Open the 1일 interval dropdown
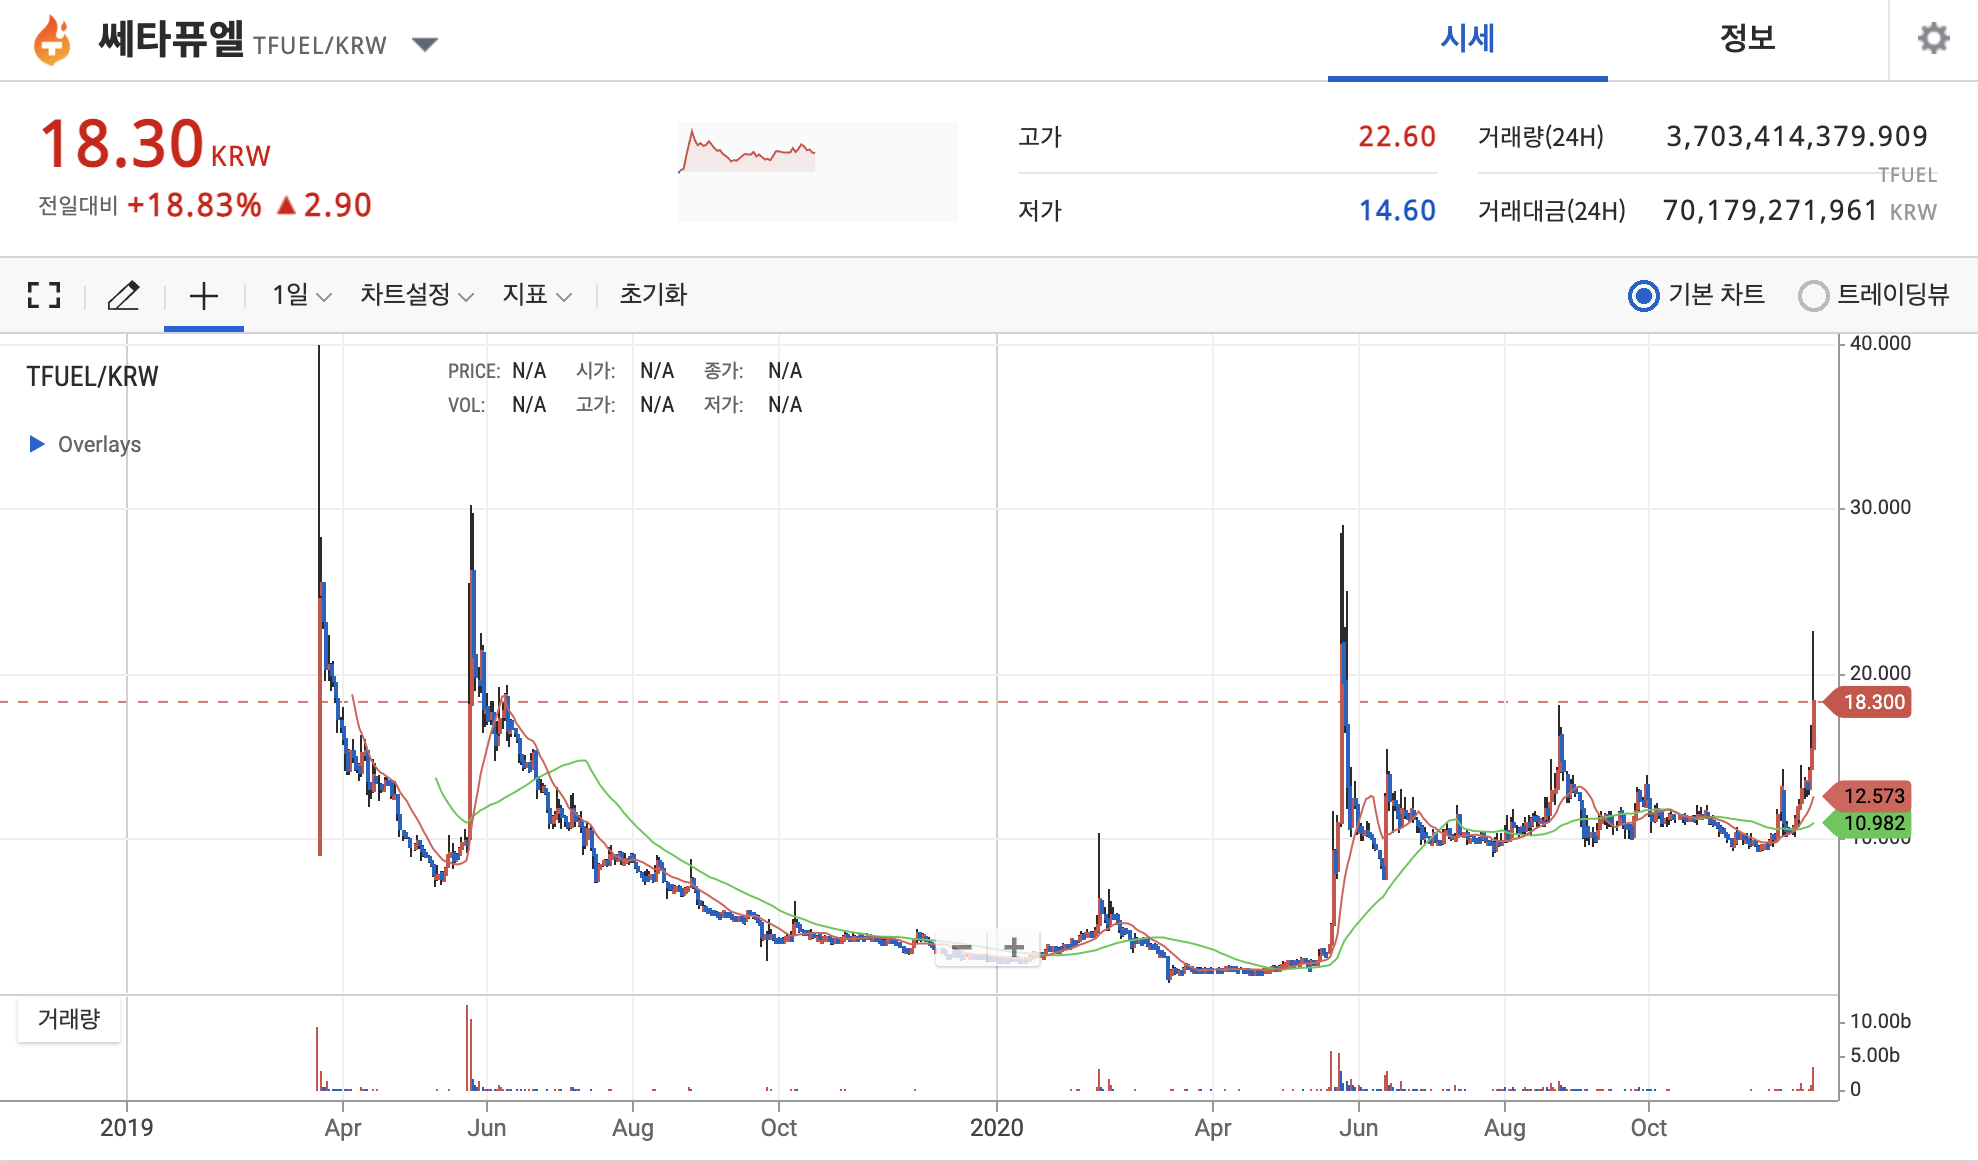Image resolution: width=1978 pixels, height=1162 pixels. (x=301, y=295)
